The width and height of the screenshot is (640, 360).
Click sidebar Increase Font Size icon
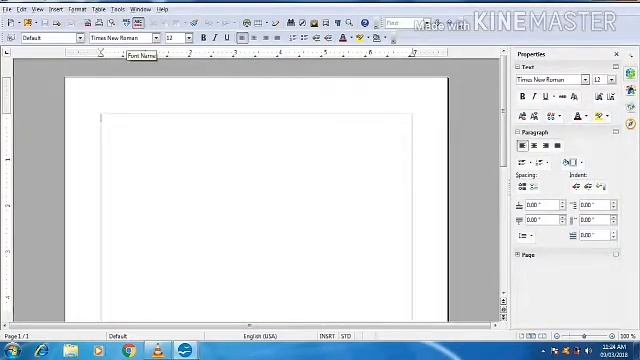pos(599,97)
